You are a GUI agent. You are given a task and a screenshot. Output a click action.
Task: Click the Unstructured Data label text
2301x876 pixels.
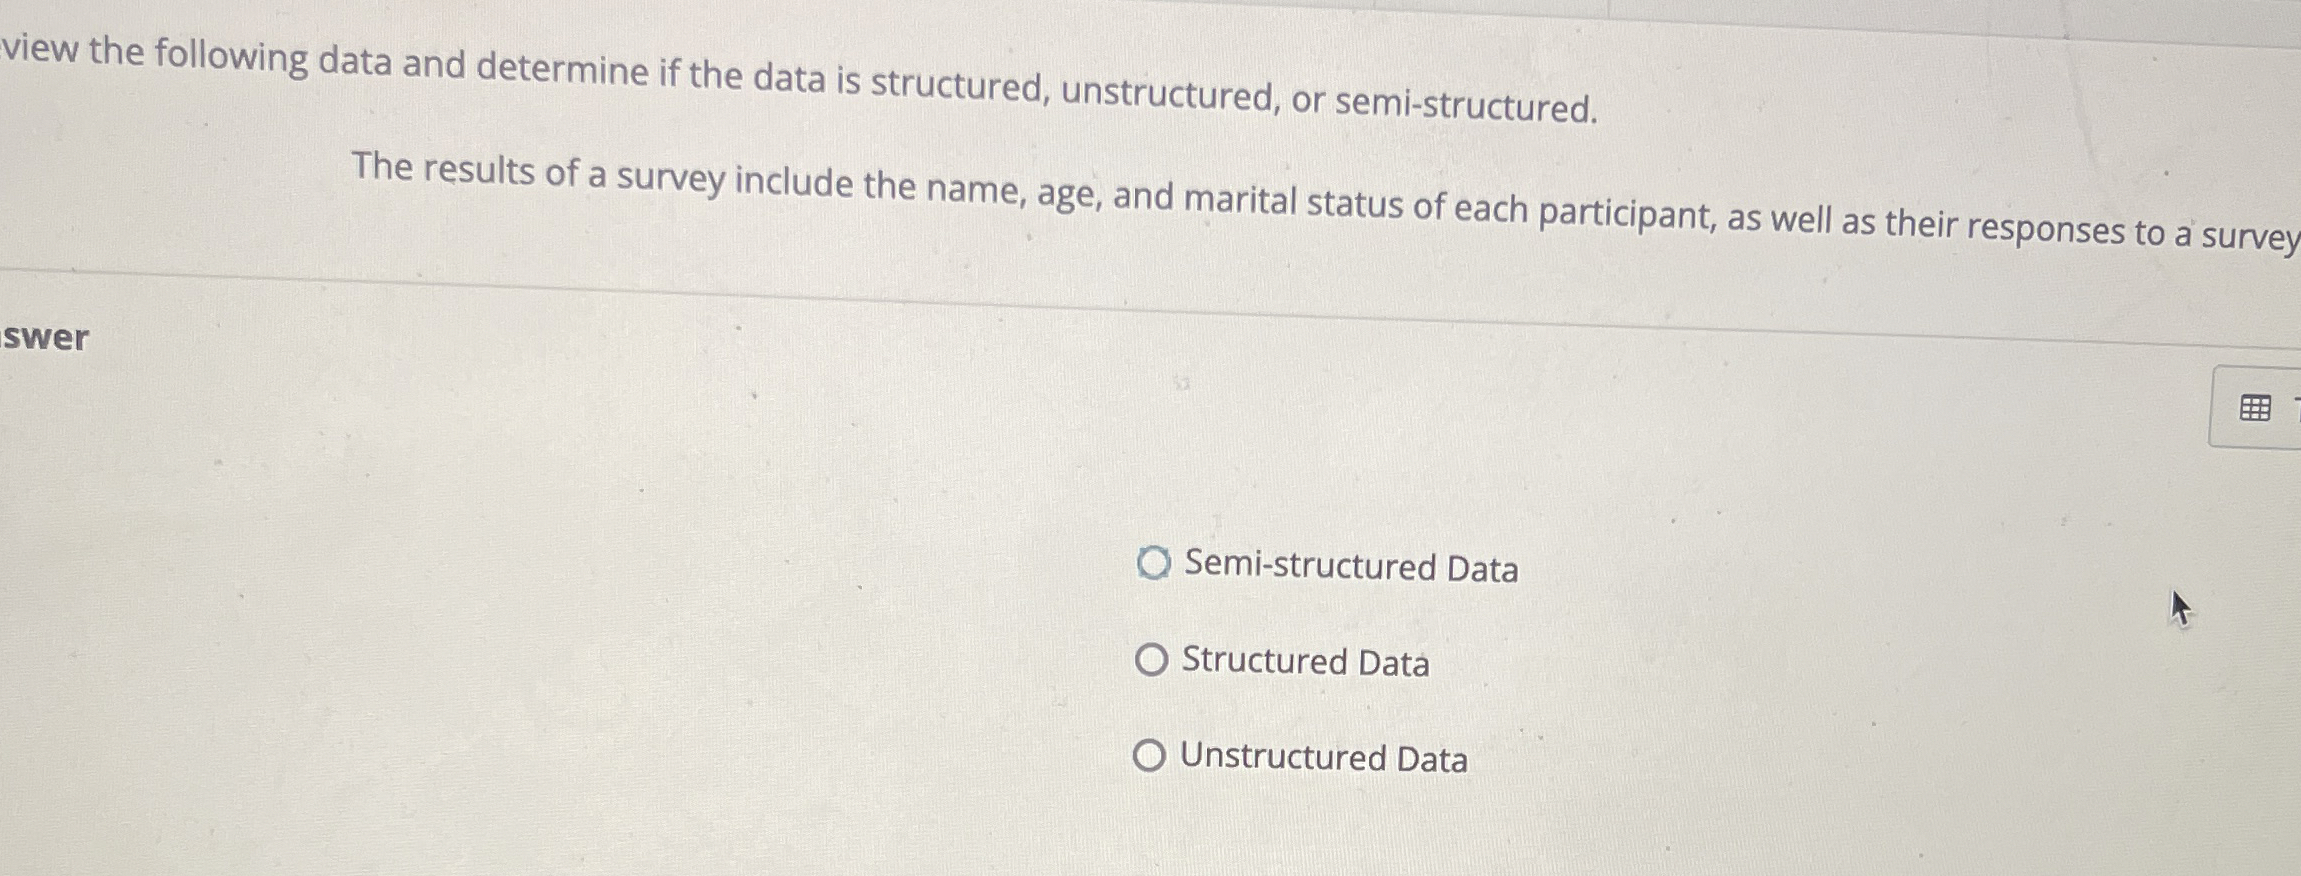pos(1323,758)
